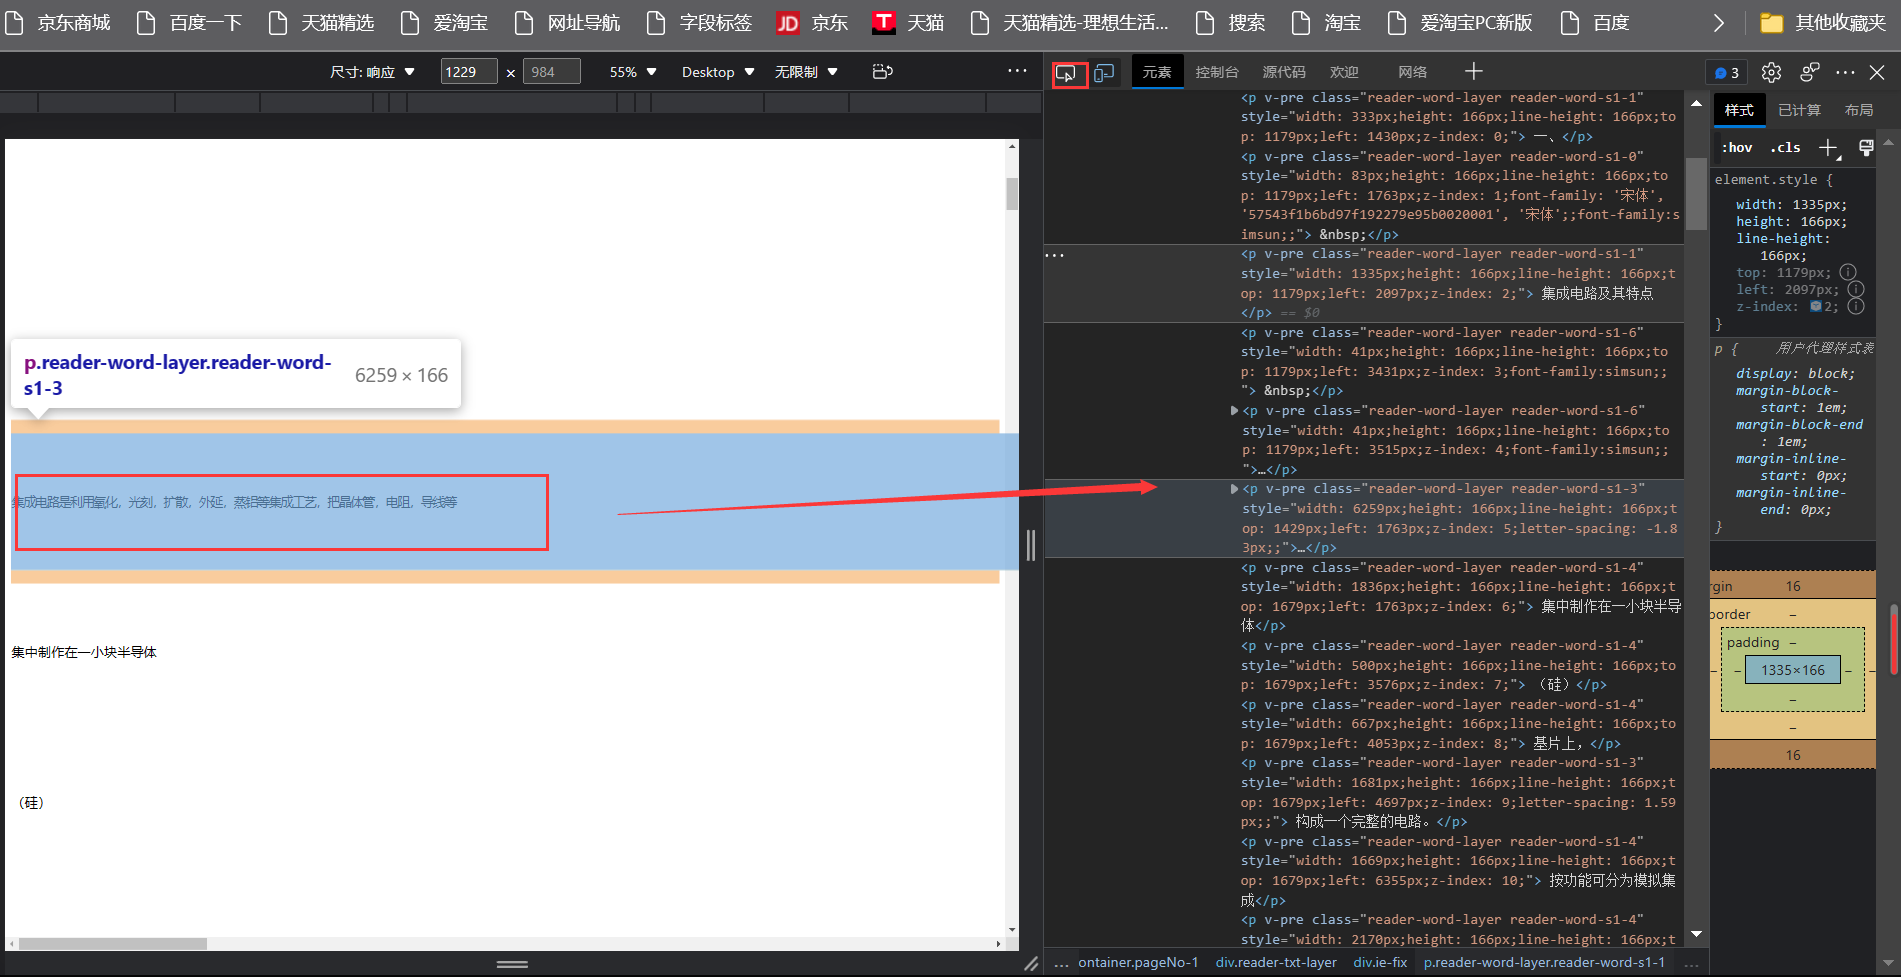Viewport: 1901px width, 977px height.
Task: Close the DevTools panel
Action: pos(1877,72)
